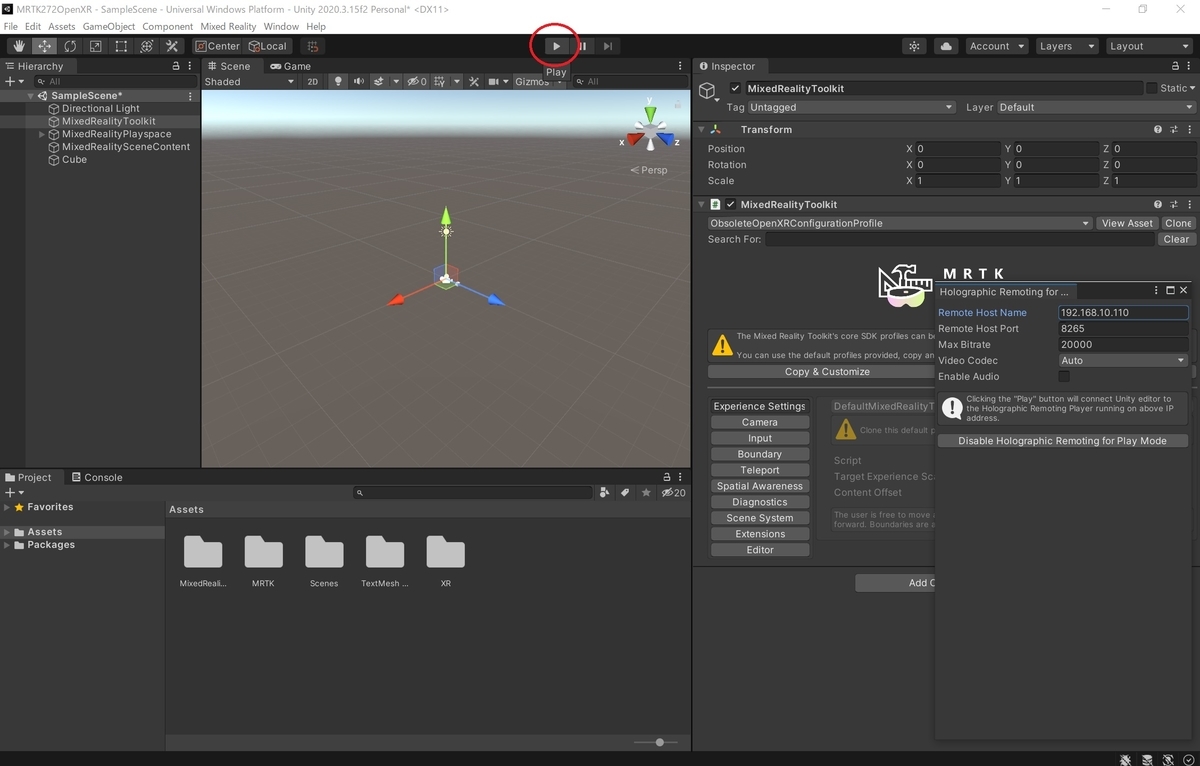This screenshot has height=766, width=1200.
Task: Open the Account dropdown
Action: coord(997,46)
